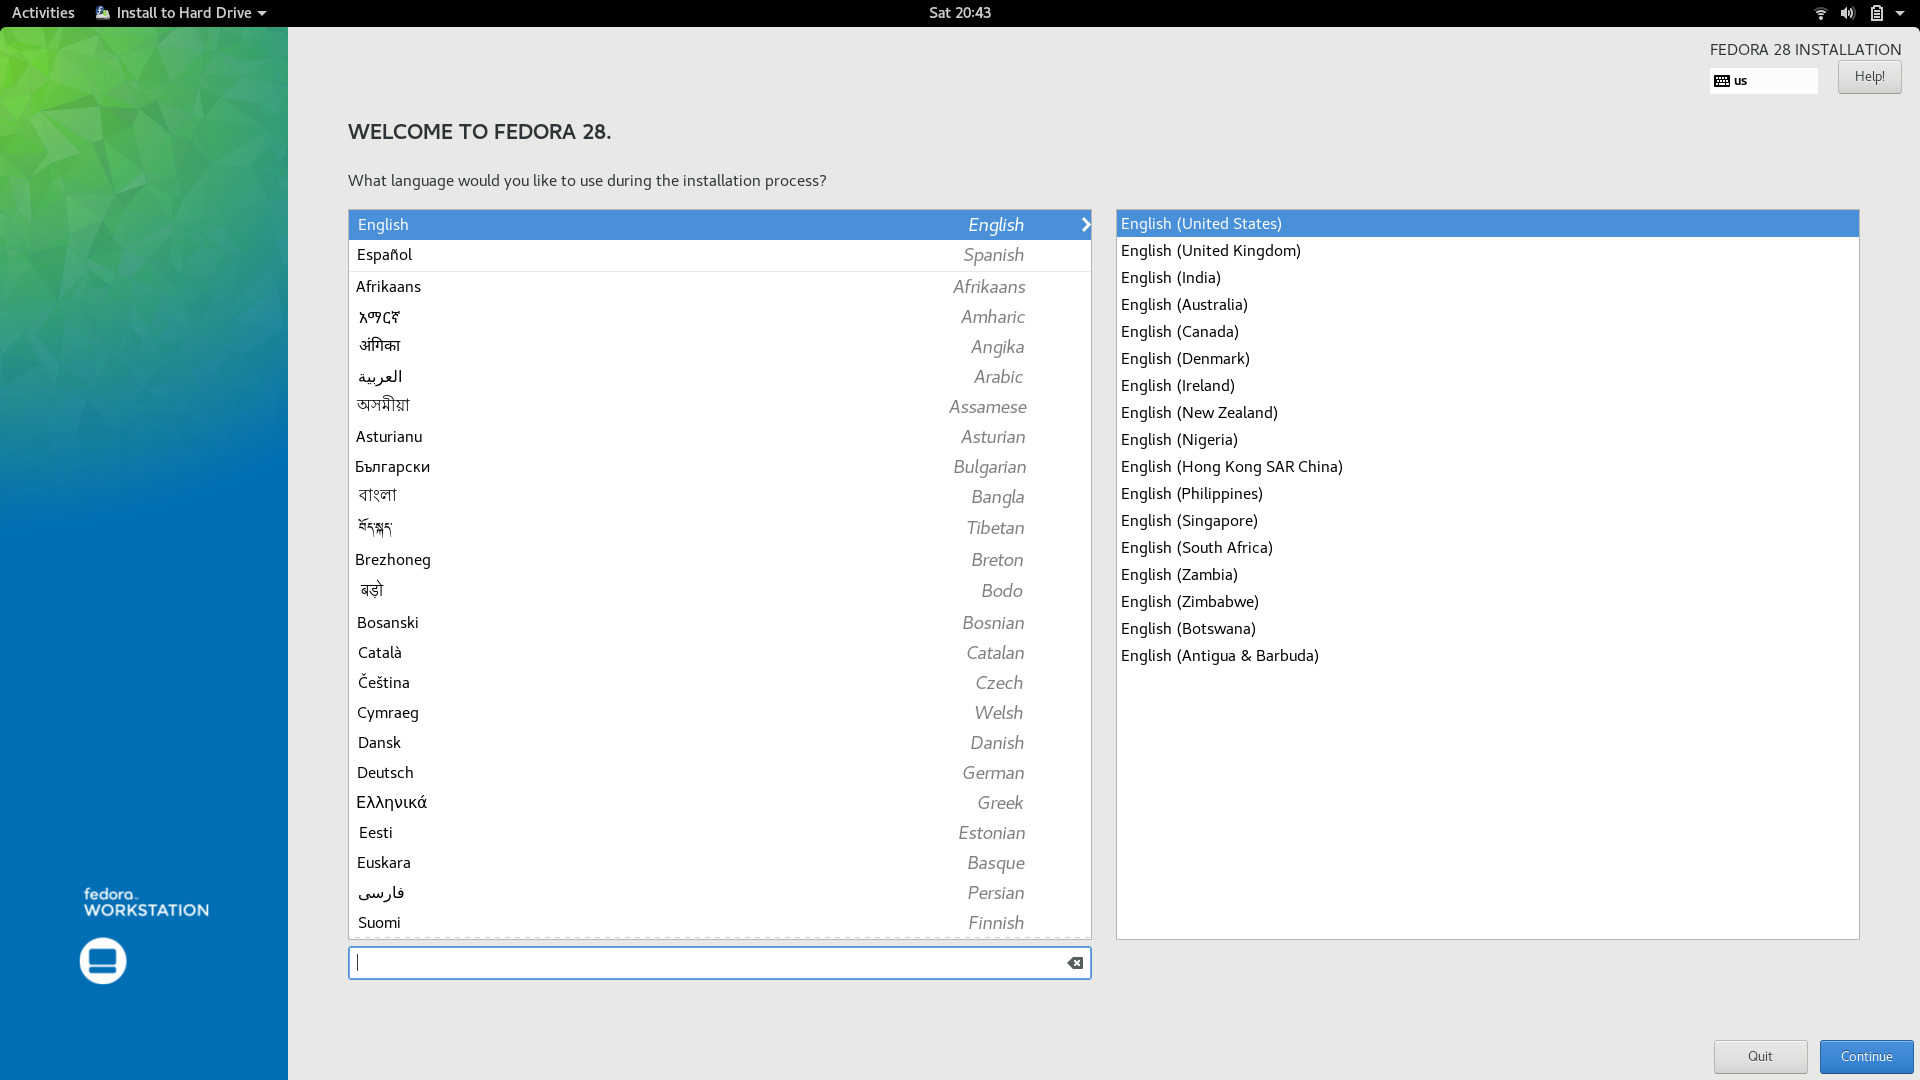This screenshot has height=1080, width=1920.
Task: Click the clock showing Sat 20:43
Action: click(x=960, y=13)
